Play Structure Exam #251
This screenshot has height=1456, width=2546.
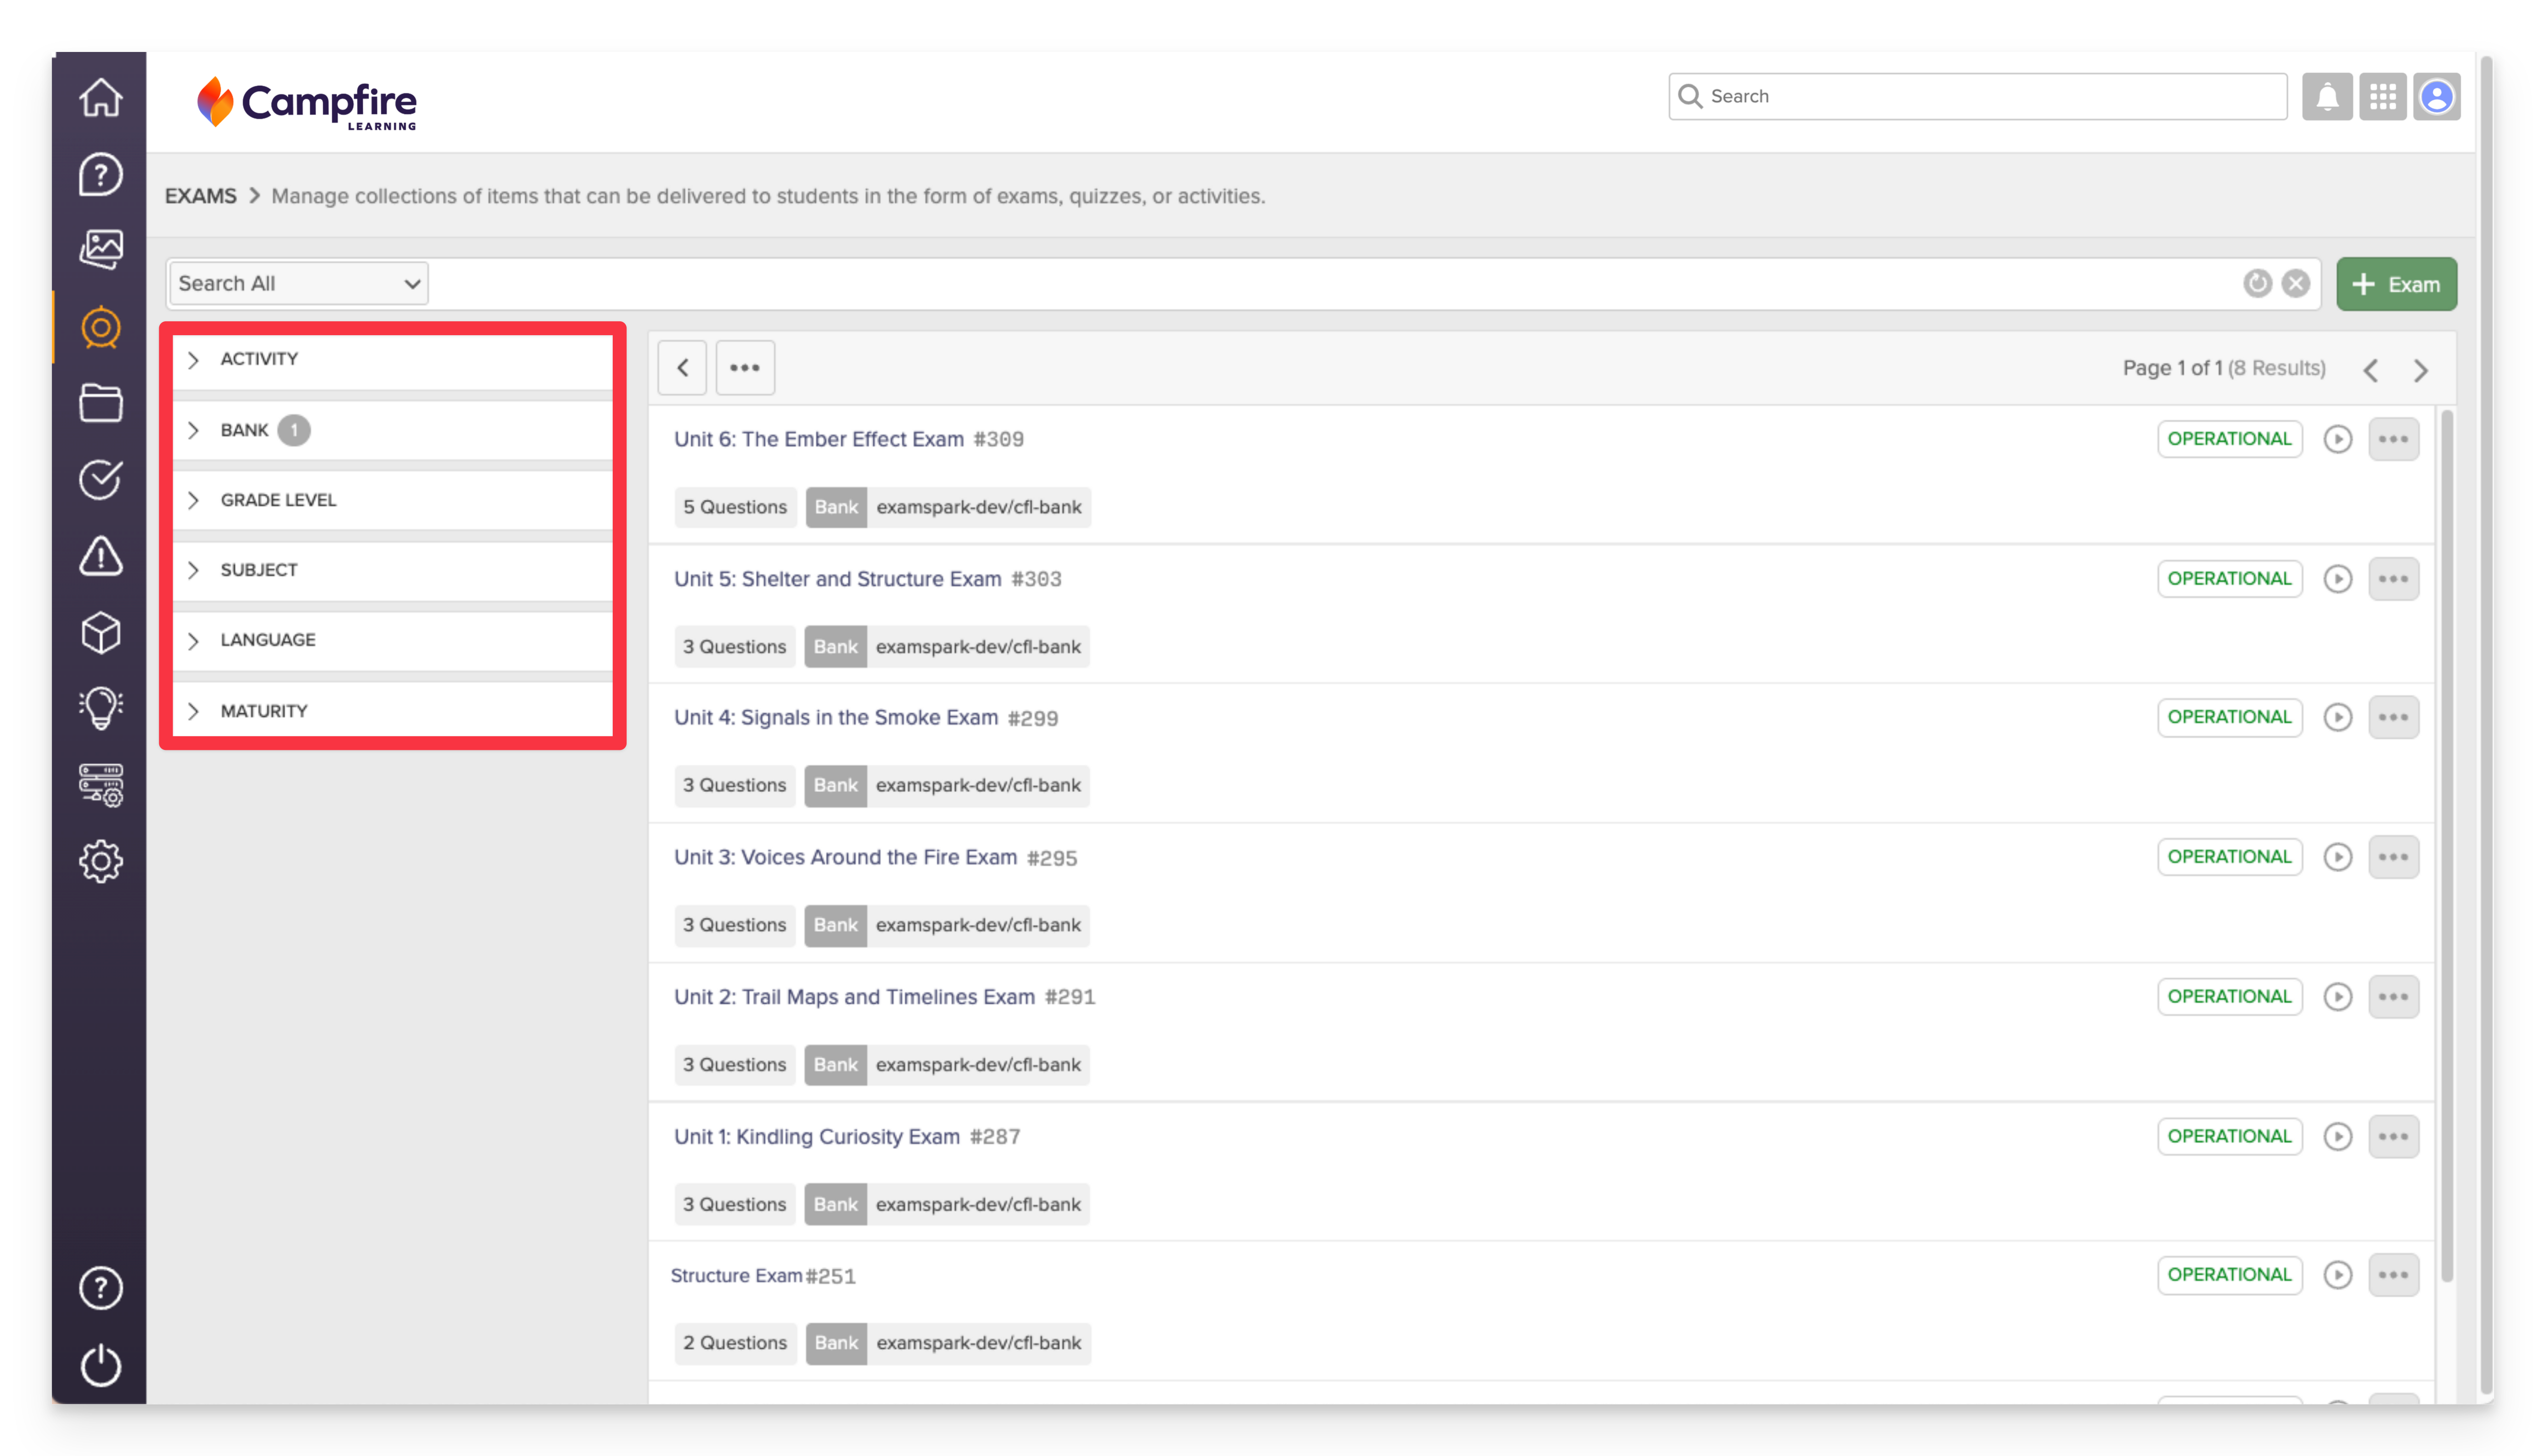[2338, 1275]
